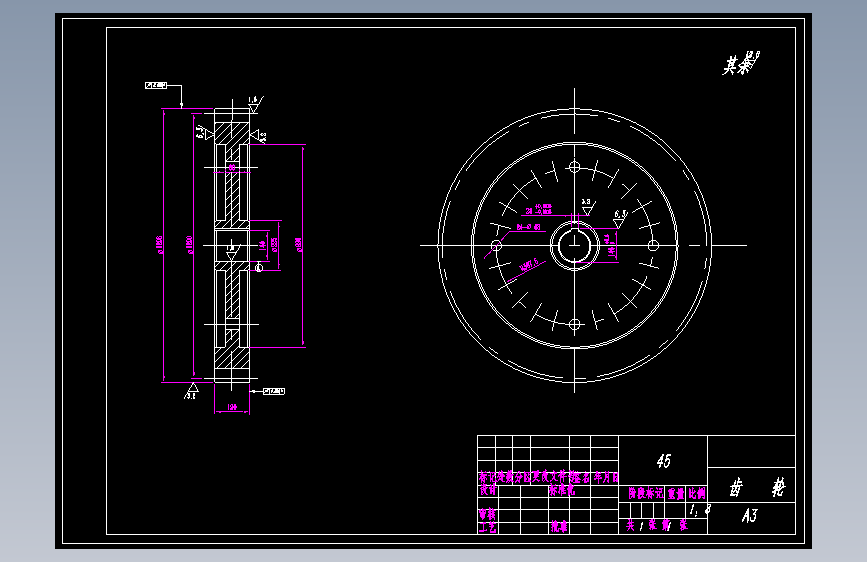Screen dimensions: 867x562
Task: Click the right bolt hole circle on front view
Action: 653,245
